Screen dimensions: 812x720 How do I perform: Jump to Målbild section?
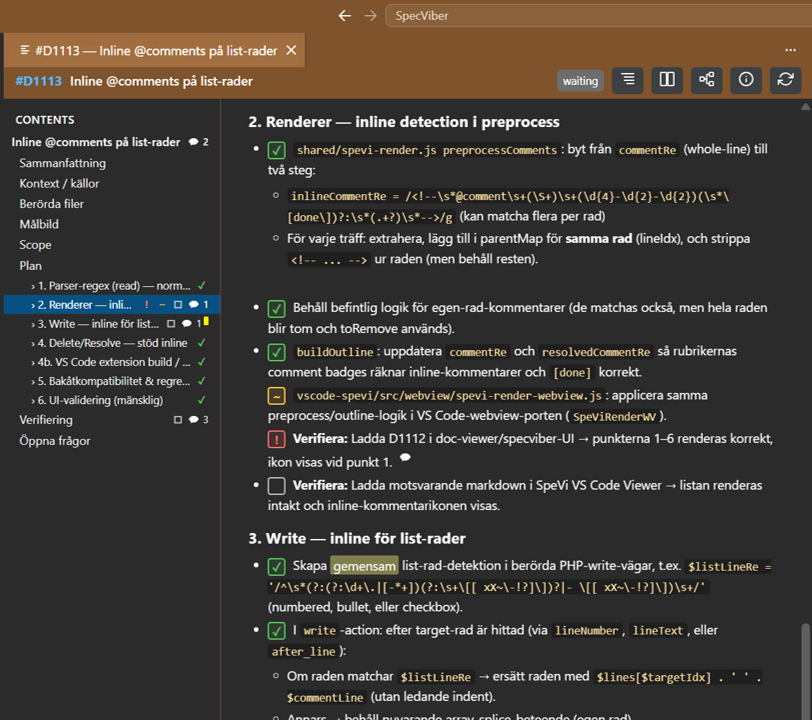[x=39, y=224]
